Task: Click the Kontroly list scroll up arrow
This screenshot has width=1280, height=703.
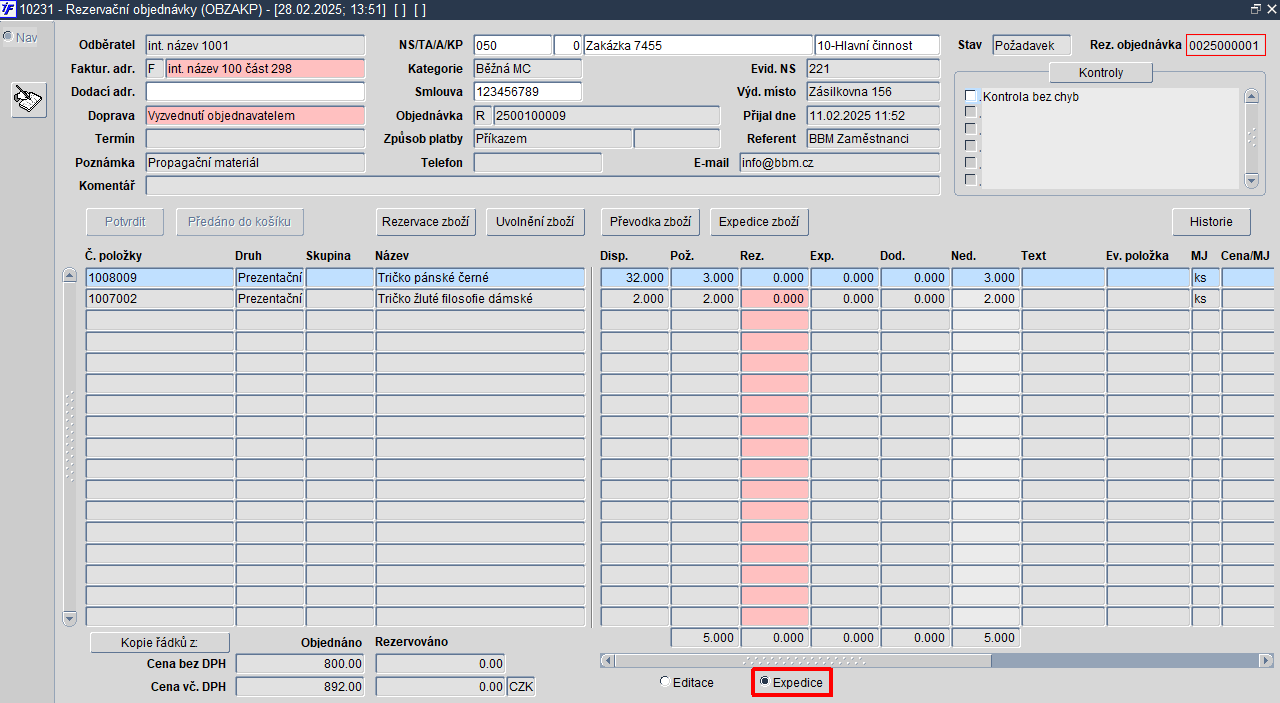Action: [x=1250, y=97]
